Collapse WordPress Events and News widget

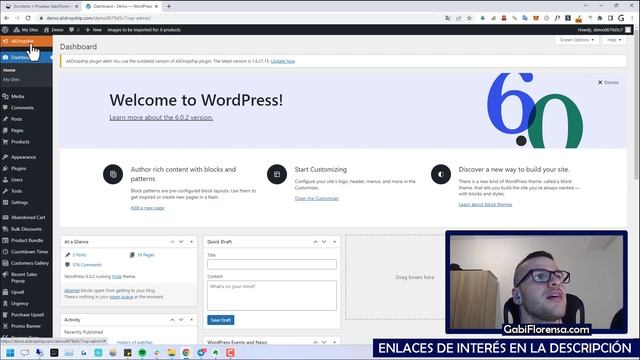334,342
